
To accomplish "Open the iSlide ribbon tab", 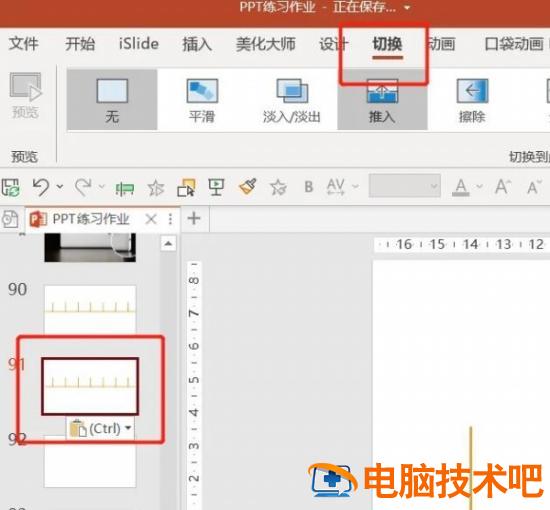I will pos(139,44).
